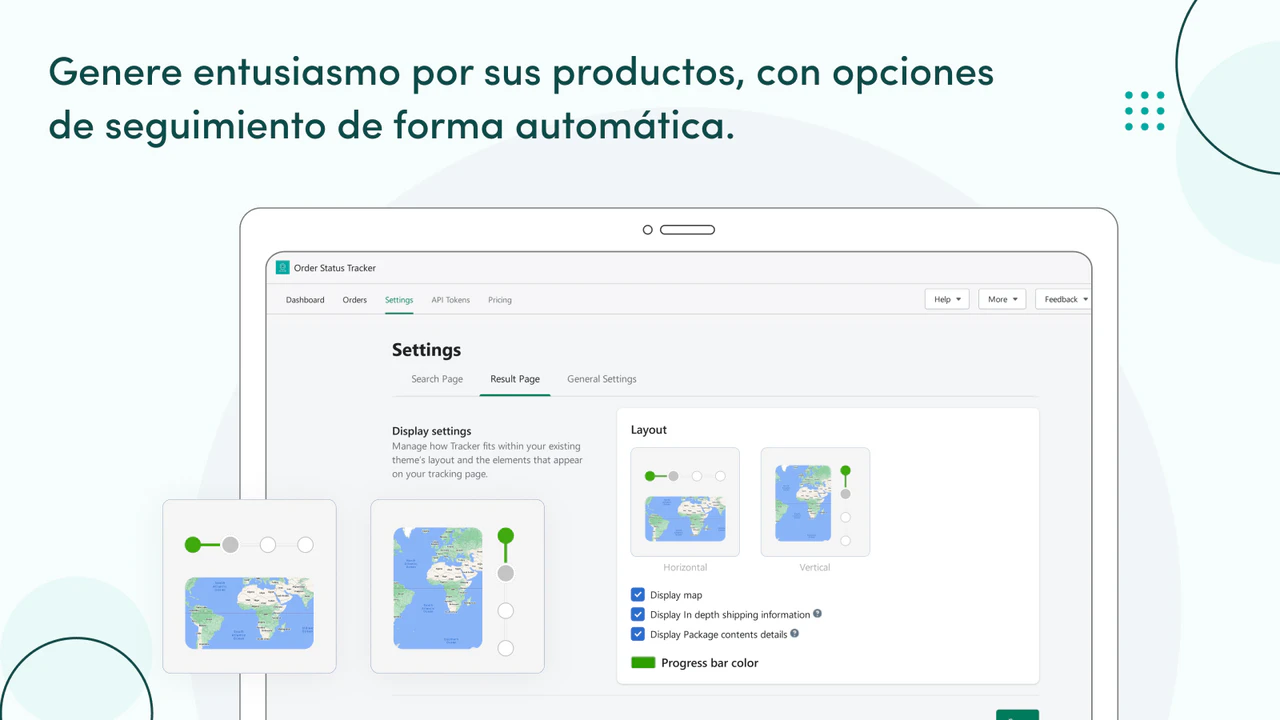This screenshot has height=720, width=1280.
Task: Toggle Display Package contents details checkbox
Action: tap(638, 634)
